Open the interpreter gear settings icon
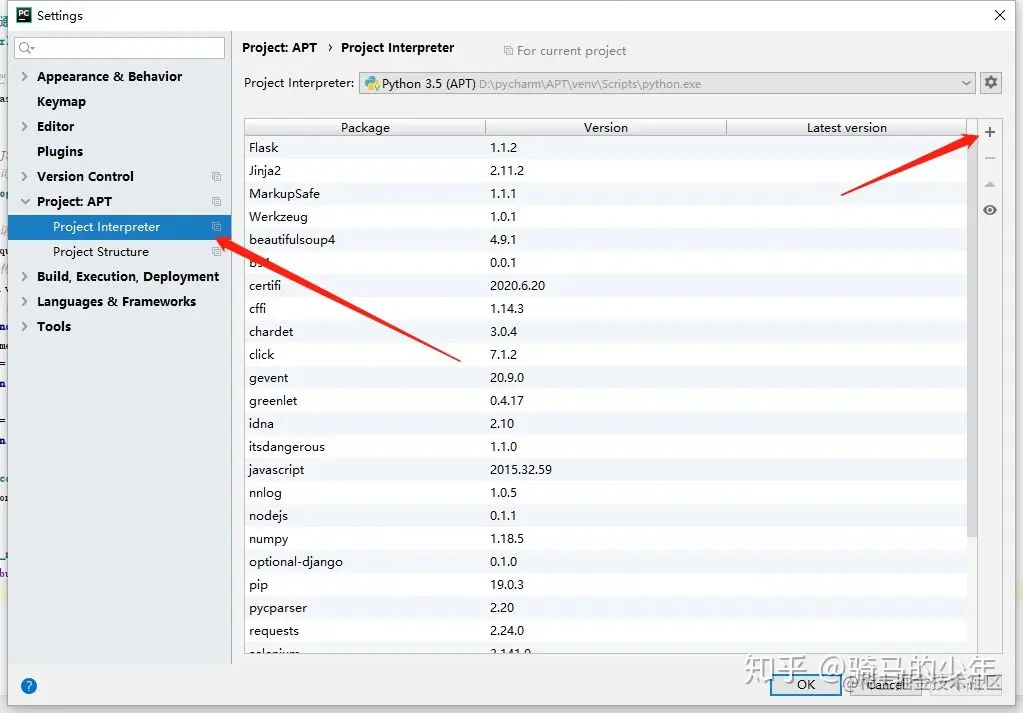Viewport: 1023px width, 713px height. click(991, 83)
